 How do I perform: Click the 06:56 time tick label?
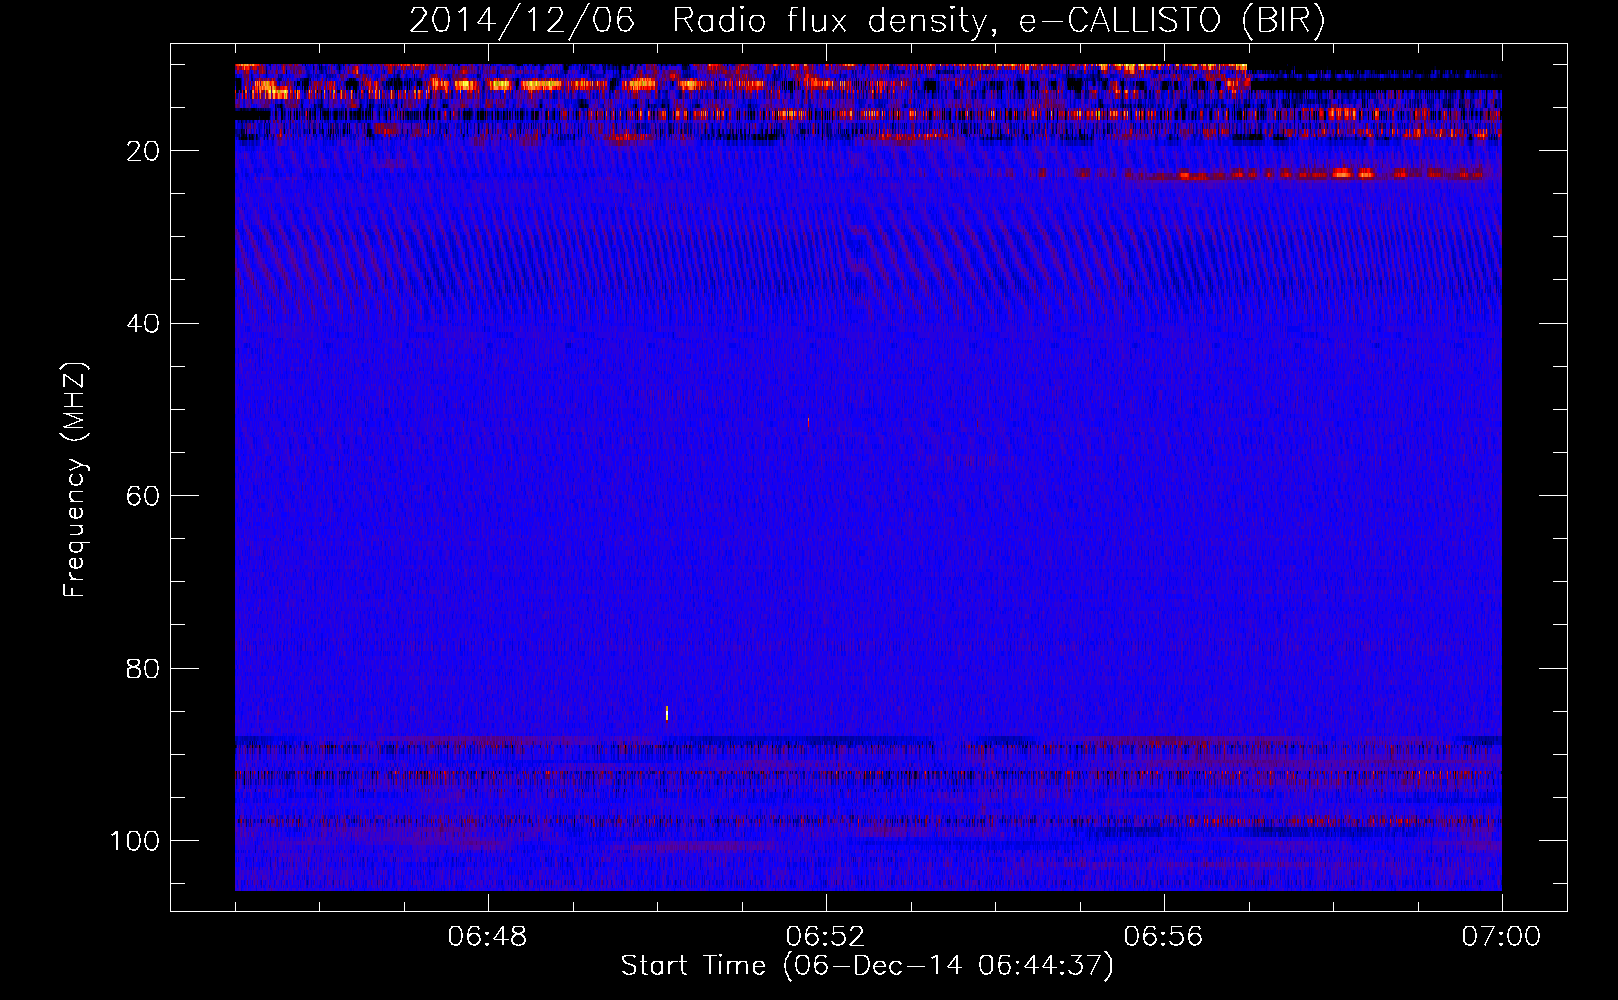point(1164,937)
